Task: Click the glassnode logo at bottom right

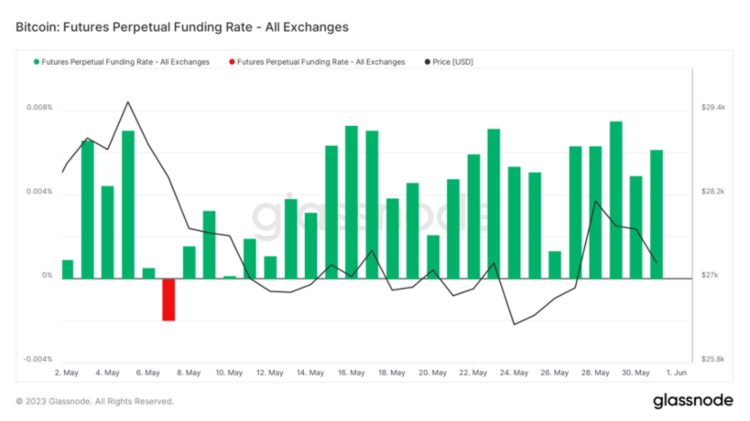Action: tap(694, 401)
